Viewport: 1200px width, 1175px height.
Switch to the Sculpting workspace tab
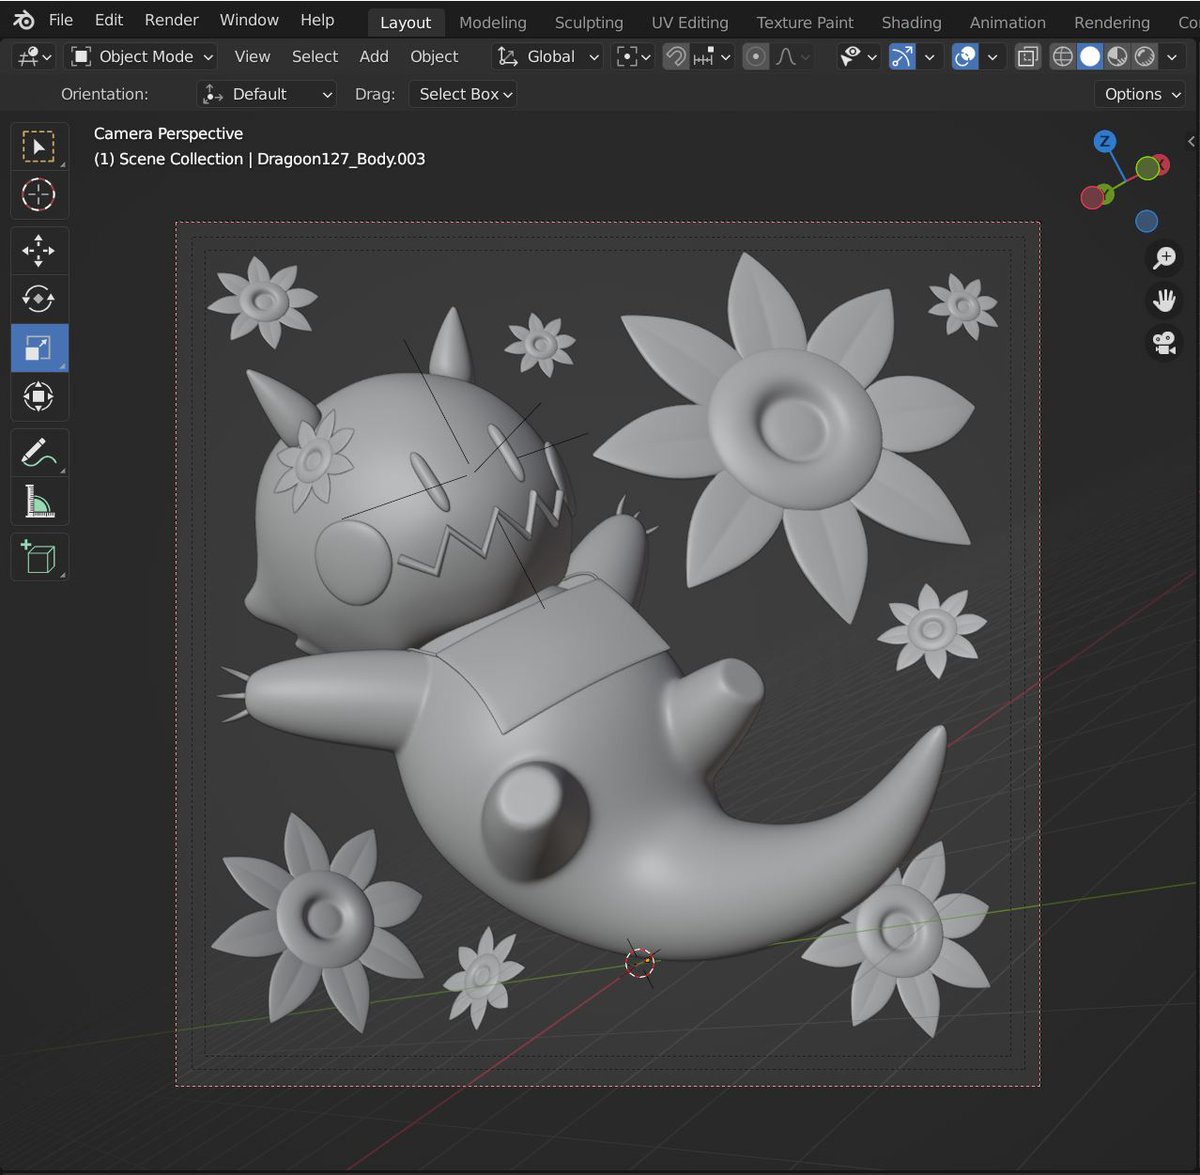pos(588,22)
